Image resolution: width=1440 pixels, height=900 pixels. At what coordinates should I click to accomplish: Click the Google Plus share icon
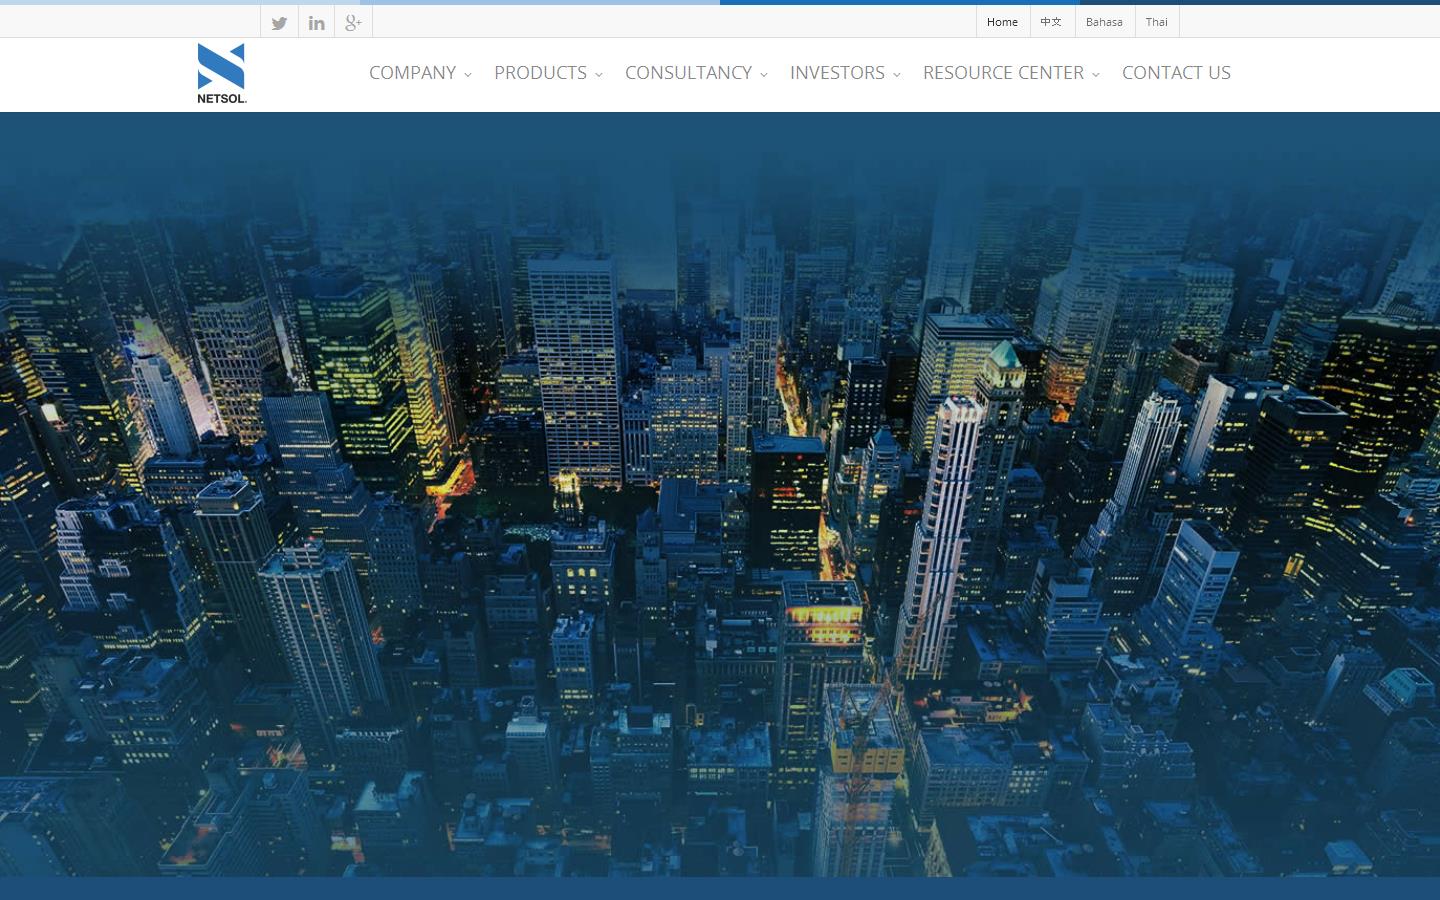(x=352, y=22)
